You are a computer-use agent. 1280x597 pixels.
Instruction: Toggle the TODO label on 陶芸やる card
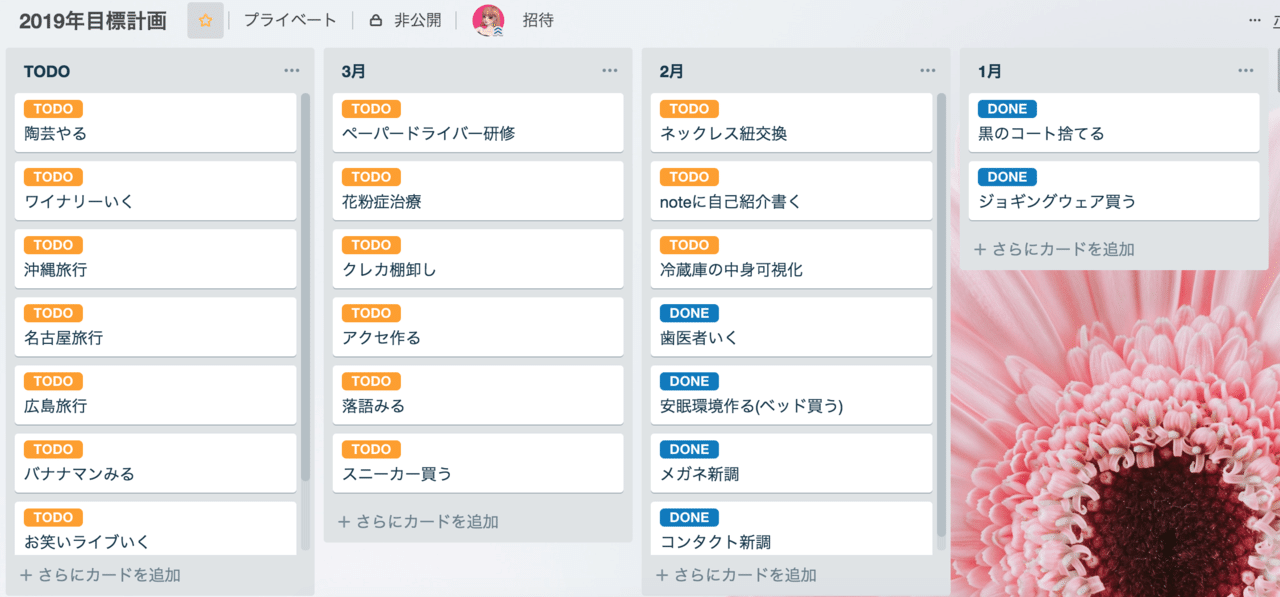53,108
